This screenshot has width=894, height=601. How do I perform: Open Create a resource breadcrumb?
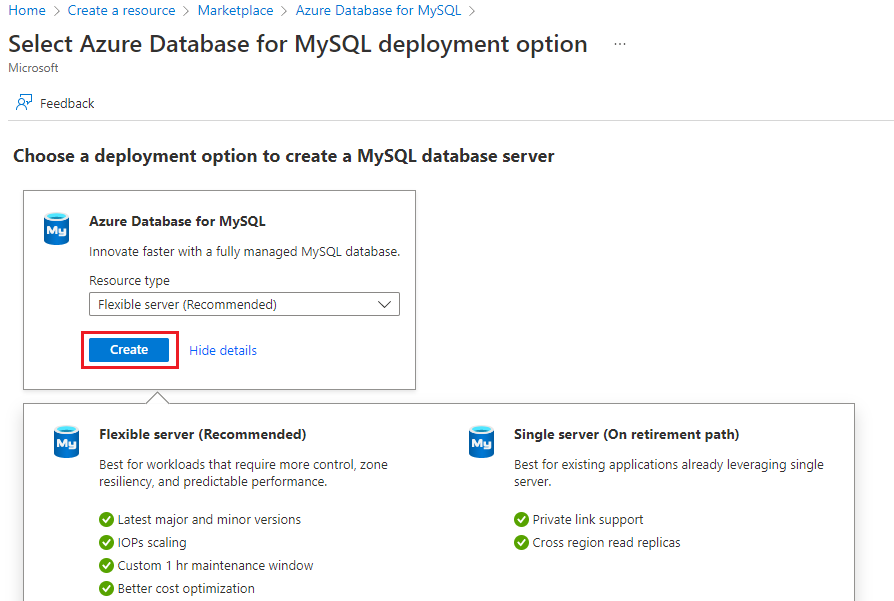121,10
